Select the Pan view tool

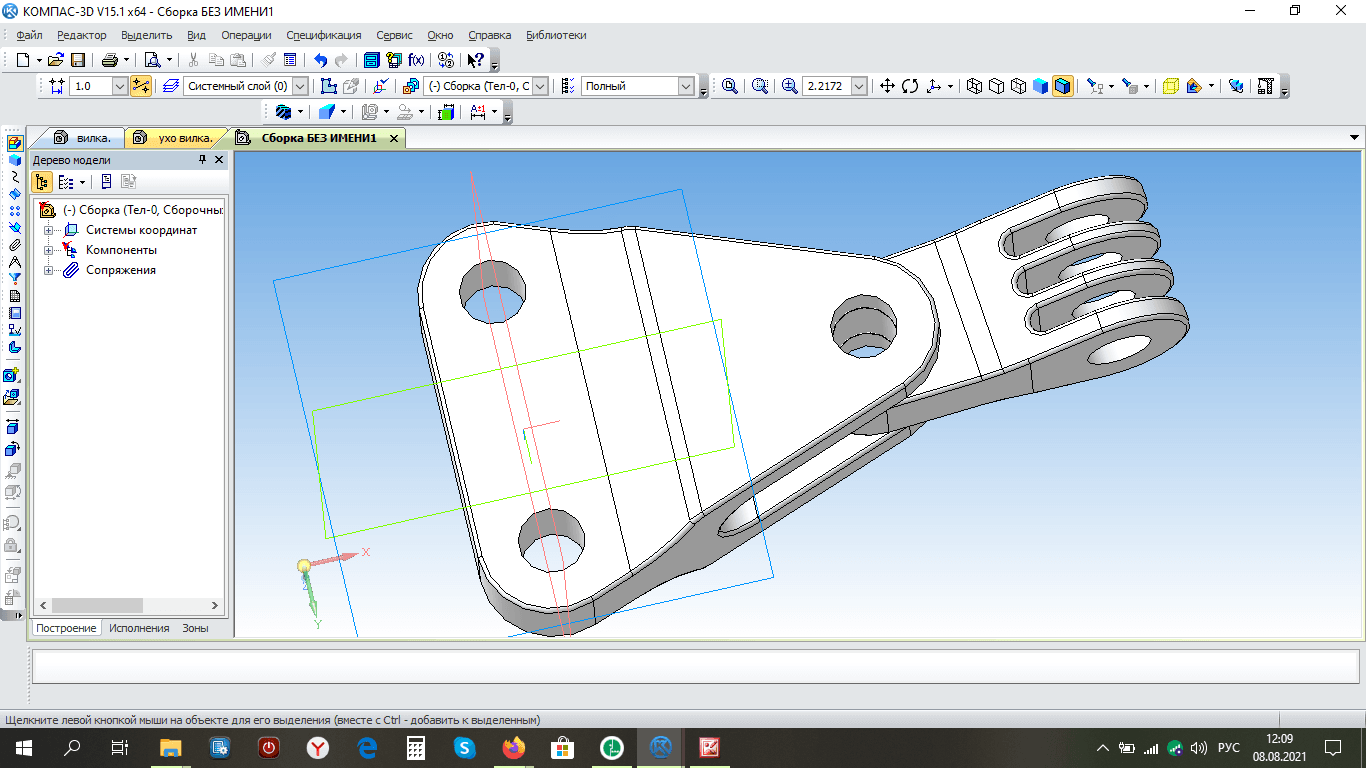point(887,86)
